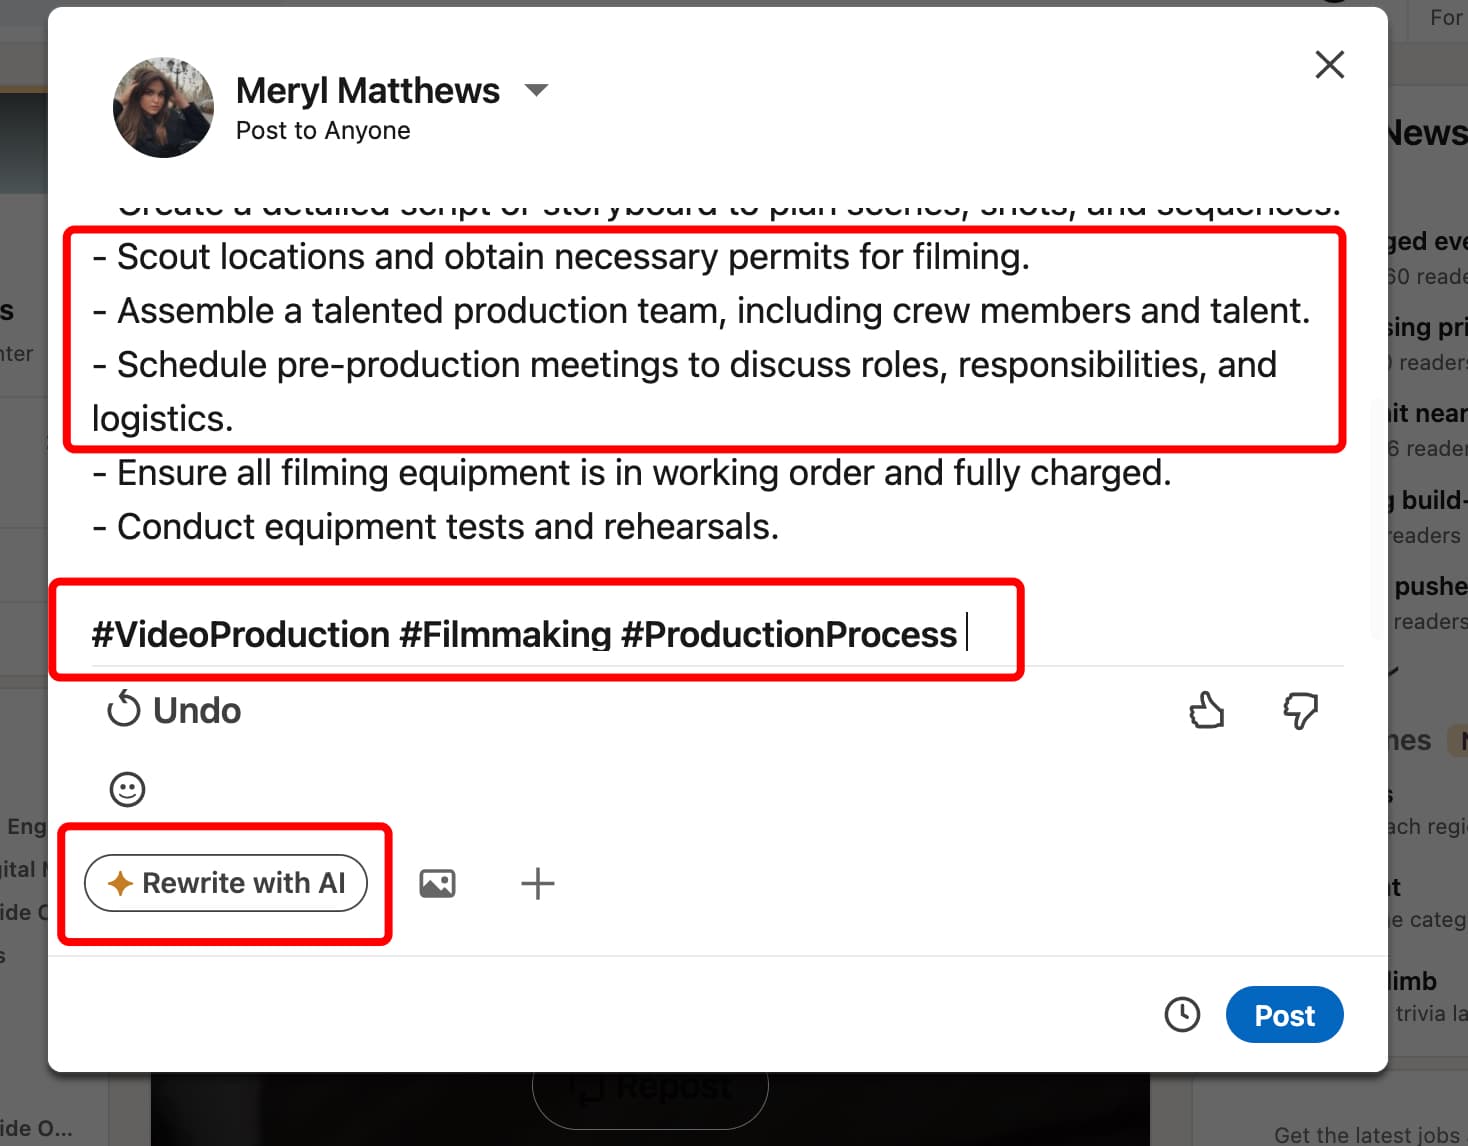Give thumbs down feedback on the rewrite
Screen dimensions: 1468x1146
1298,712
